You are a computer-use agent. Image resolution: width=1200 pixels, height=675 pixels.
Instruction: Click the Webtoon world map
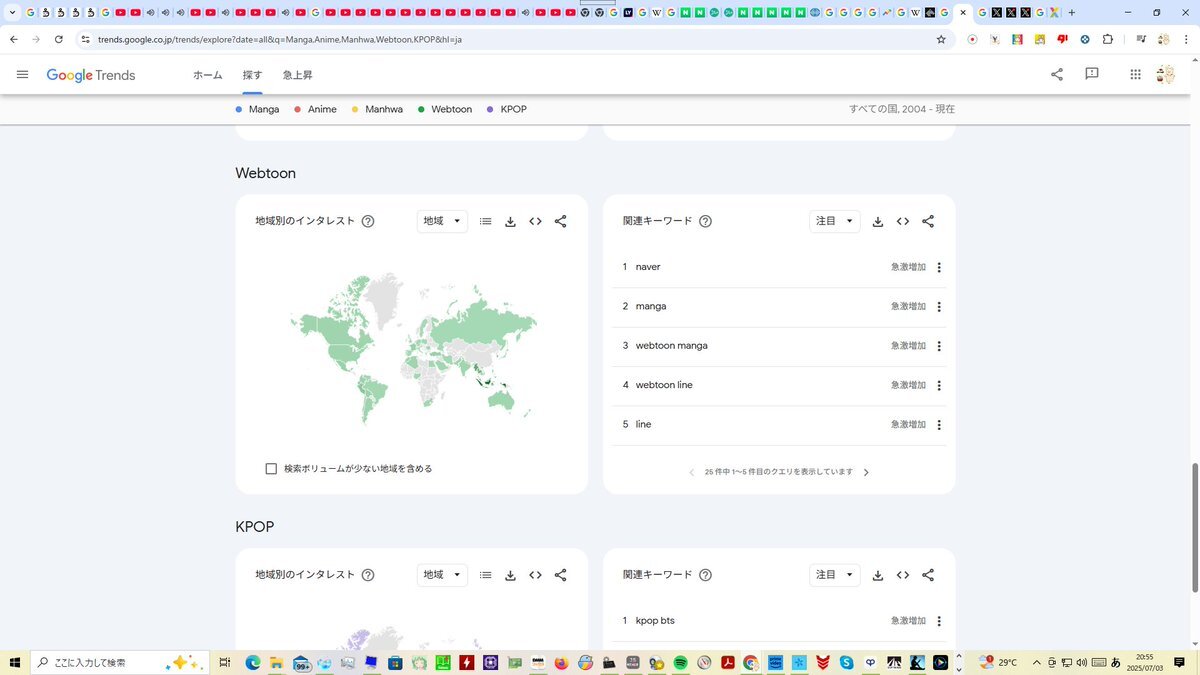[413, 348]
